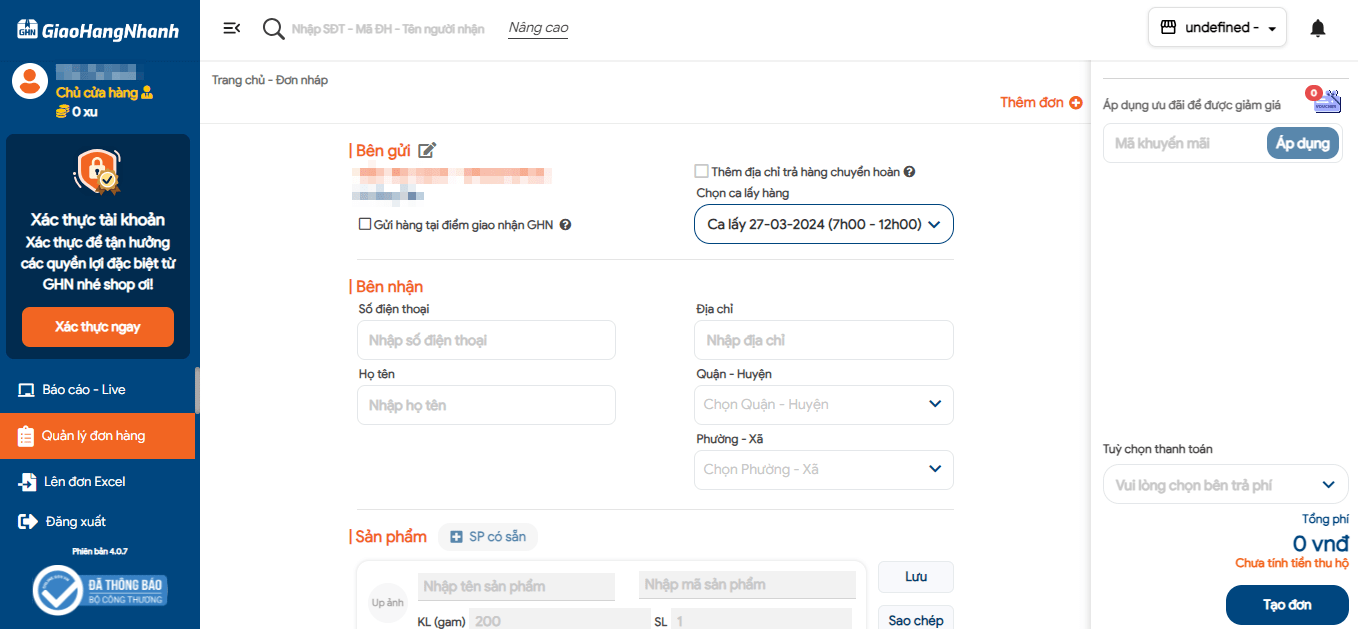Click the 'Xác thực ngay' button
Viewport: 1358px width, 629px height.
tap(98, 327)
